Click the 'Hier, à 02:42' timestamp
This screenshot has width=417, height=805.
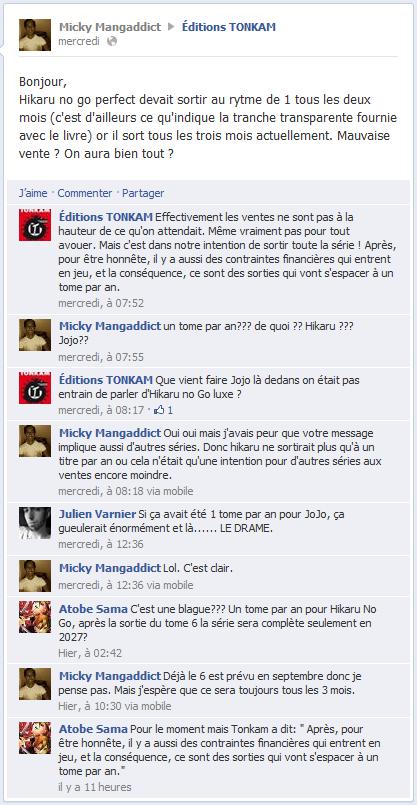(90, 653)
